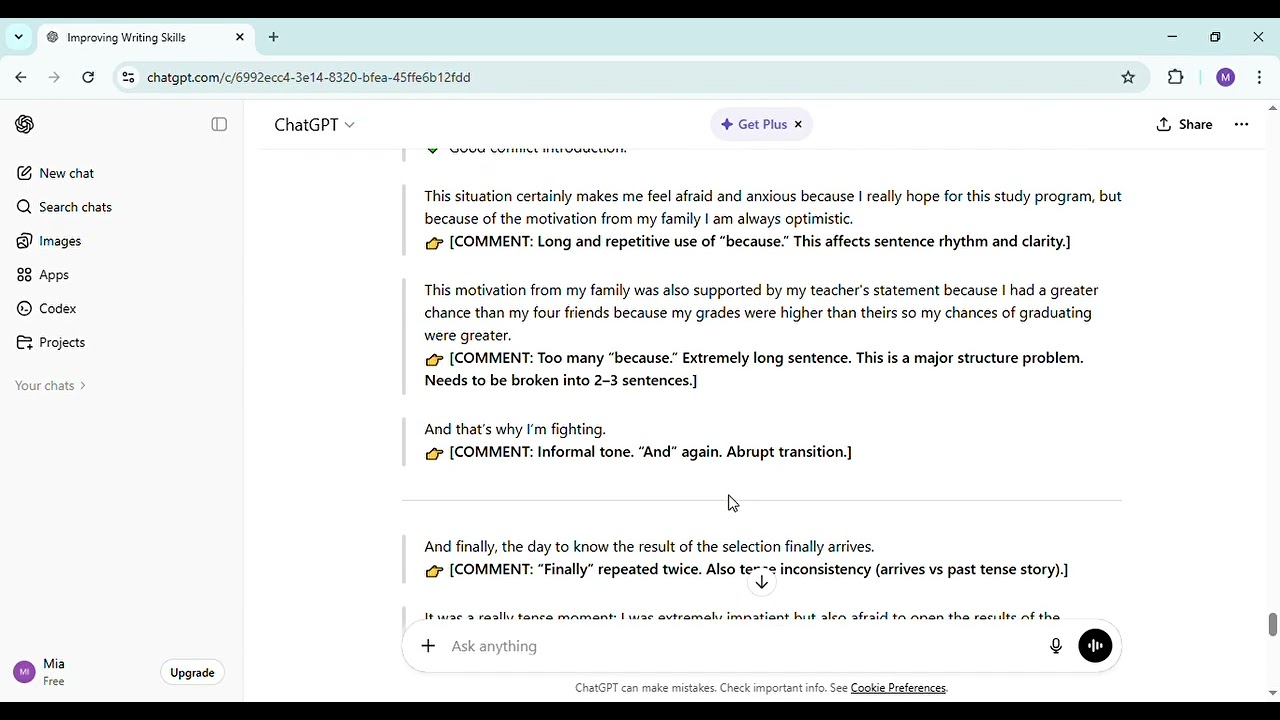The height and width of the screenshot is (720, 1280).
Task: Start dictation with the microphone icon
Action: tap(1056, 646)
